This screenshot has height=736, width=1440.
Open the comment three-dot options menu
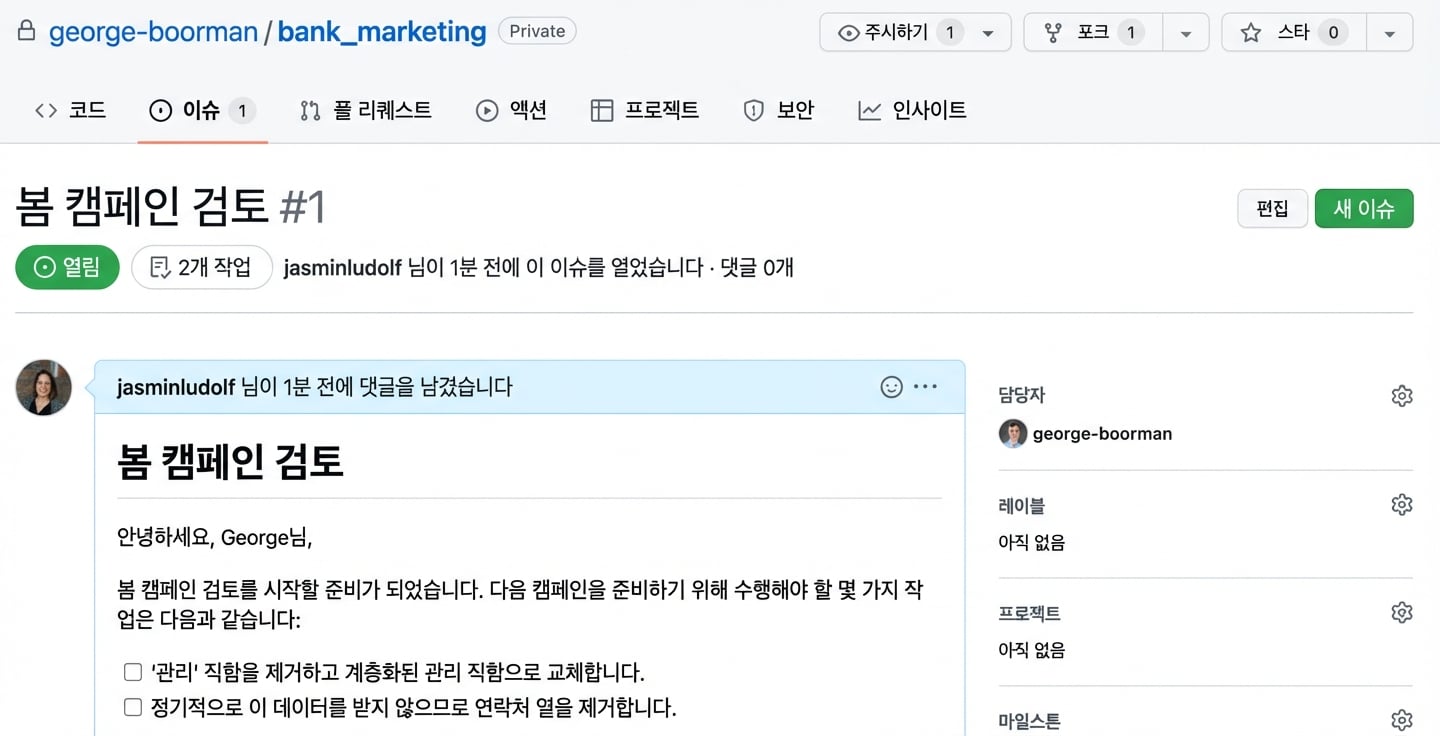coord(926,387)
